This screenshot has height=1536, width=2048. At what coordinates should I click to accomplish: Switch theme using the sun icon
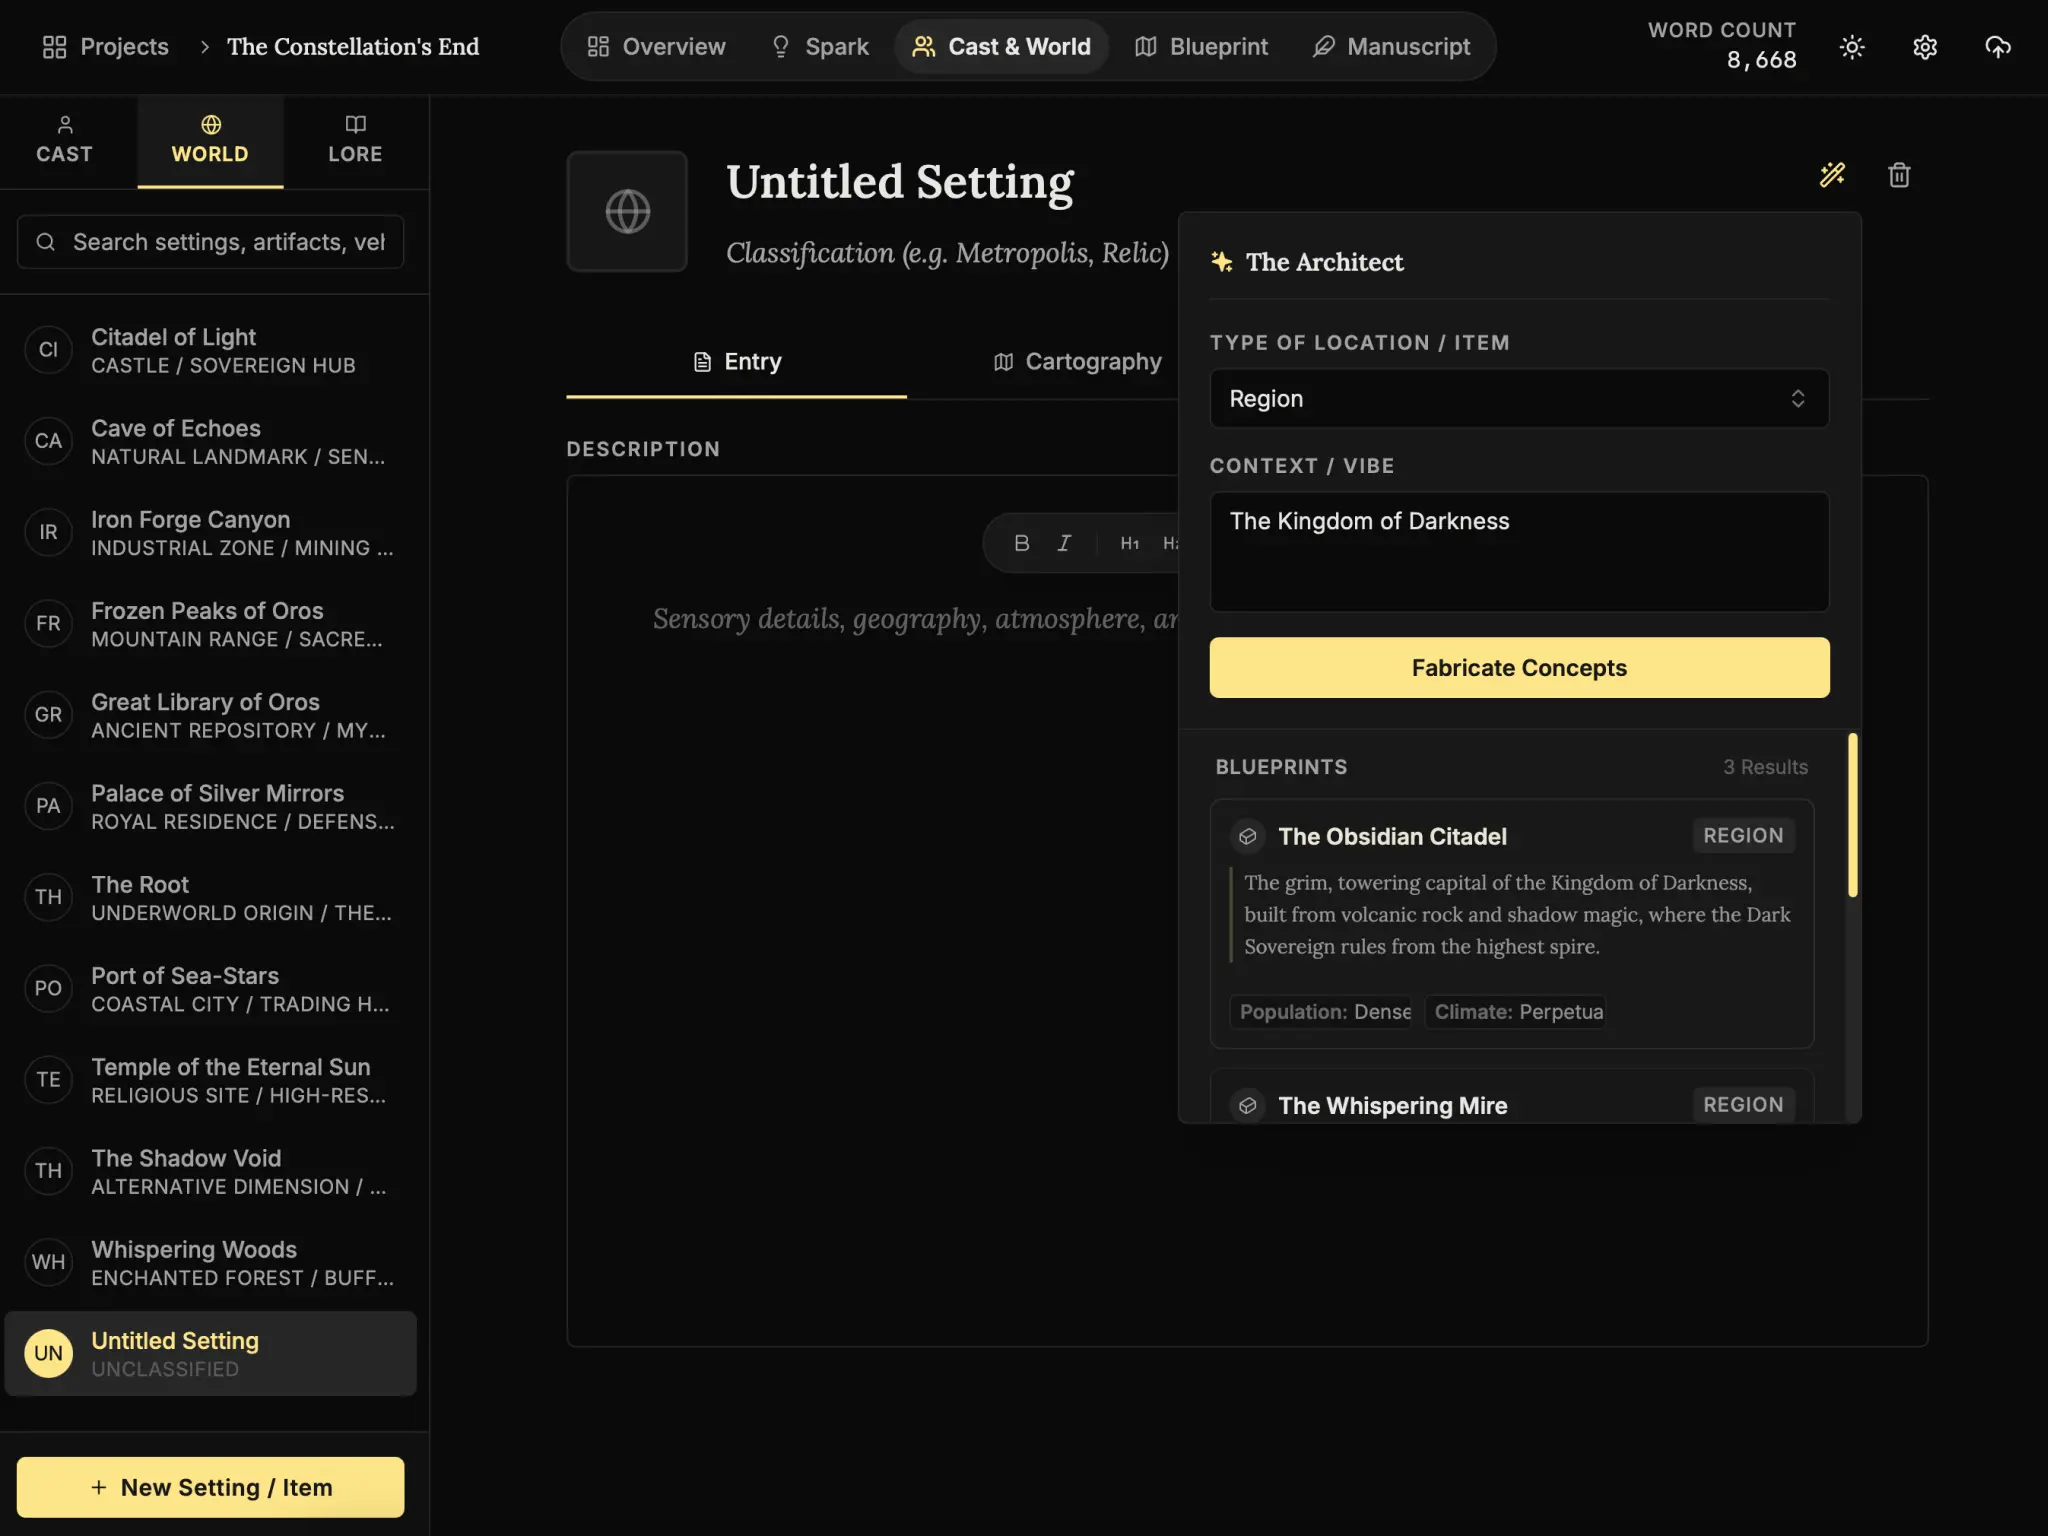[x=1851, y=46]
